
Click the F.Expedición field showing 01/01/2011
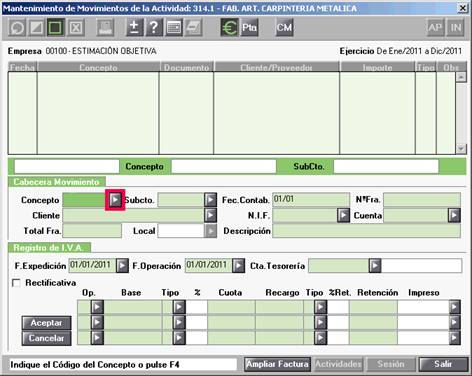pos(92,266)
